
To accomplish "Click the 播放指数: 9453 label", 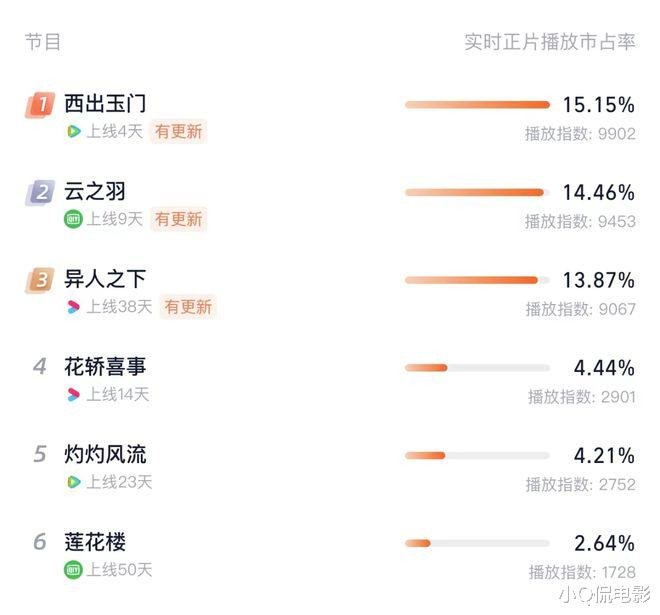I will pyautogui.click(x=580, y=221).
